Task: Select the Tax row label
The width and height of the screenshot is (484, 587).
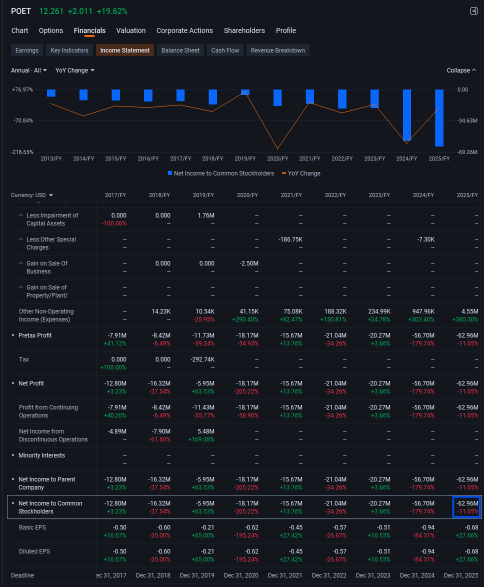Action: pyautogui.click(x=24, y=359)
